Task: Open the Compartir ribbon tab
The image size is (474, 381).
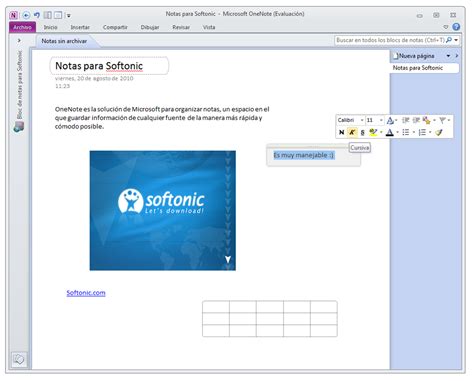Action: click(x=115, y=27)
